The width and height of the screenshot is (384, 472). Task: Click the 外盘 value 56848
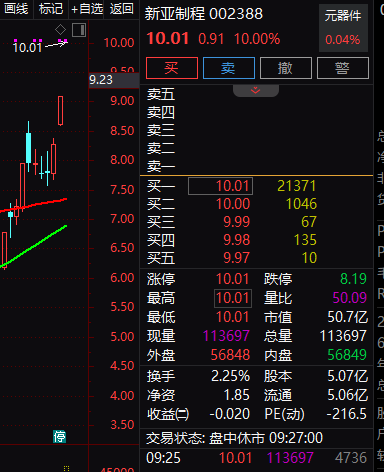pyautogui.click(x=230, y=355)
